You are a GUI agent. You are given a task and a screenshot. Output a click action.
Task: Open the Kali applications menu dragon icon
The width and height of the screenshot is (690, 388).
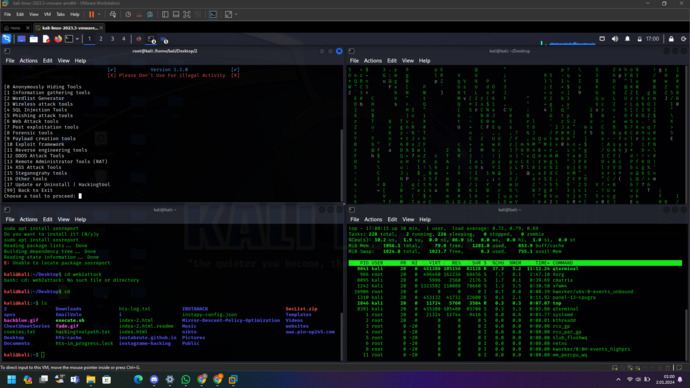6,39
